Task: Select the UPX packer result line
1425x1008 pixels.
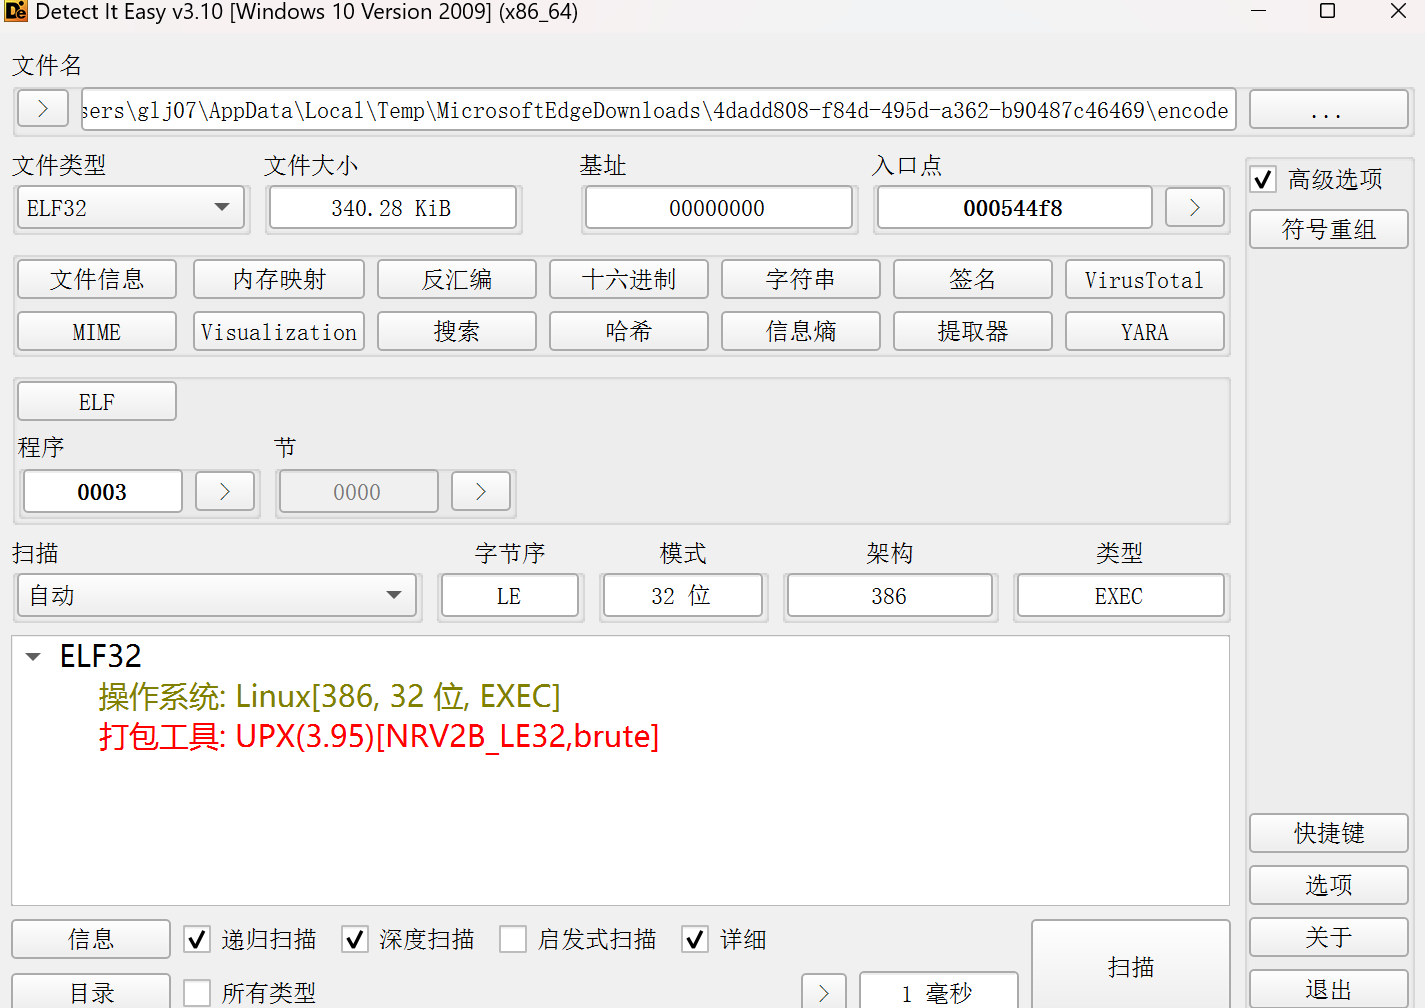Action: click(378, 737)
